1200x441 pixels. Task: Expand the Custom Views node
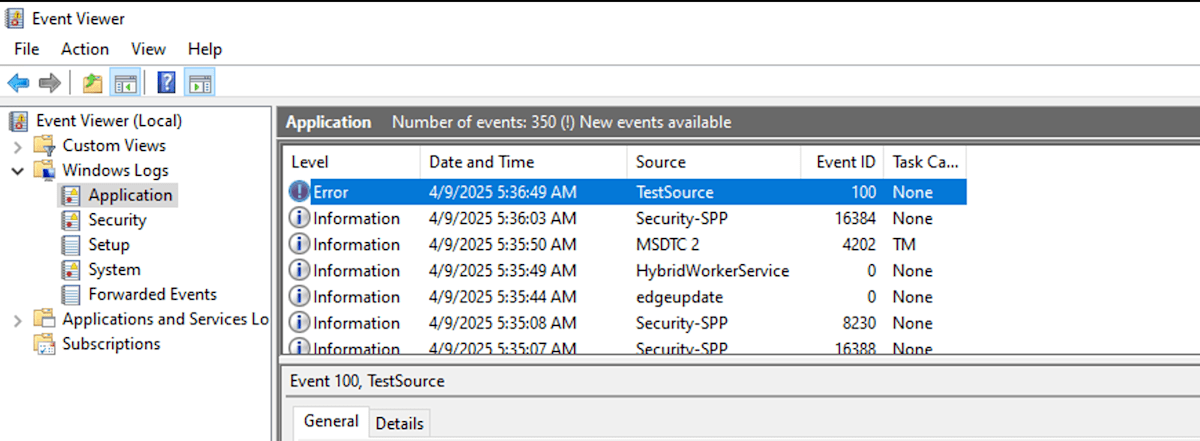pyautogui.click(x=18, y=146)
